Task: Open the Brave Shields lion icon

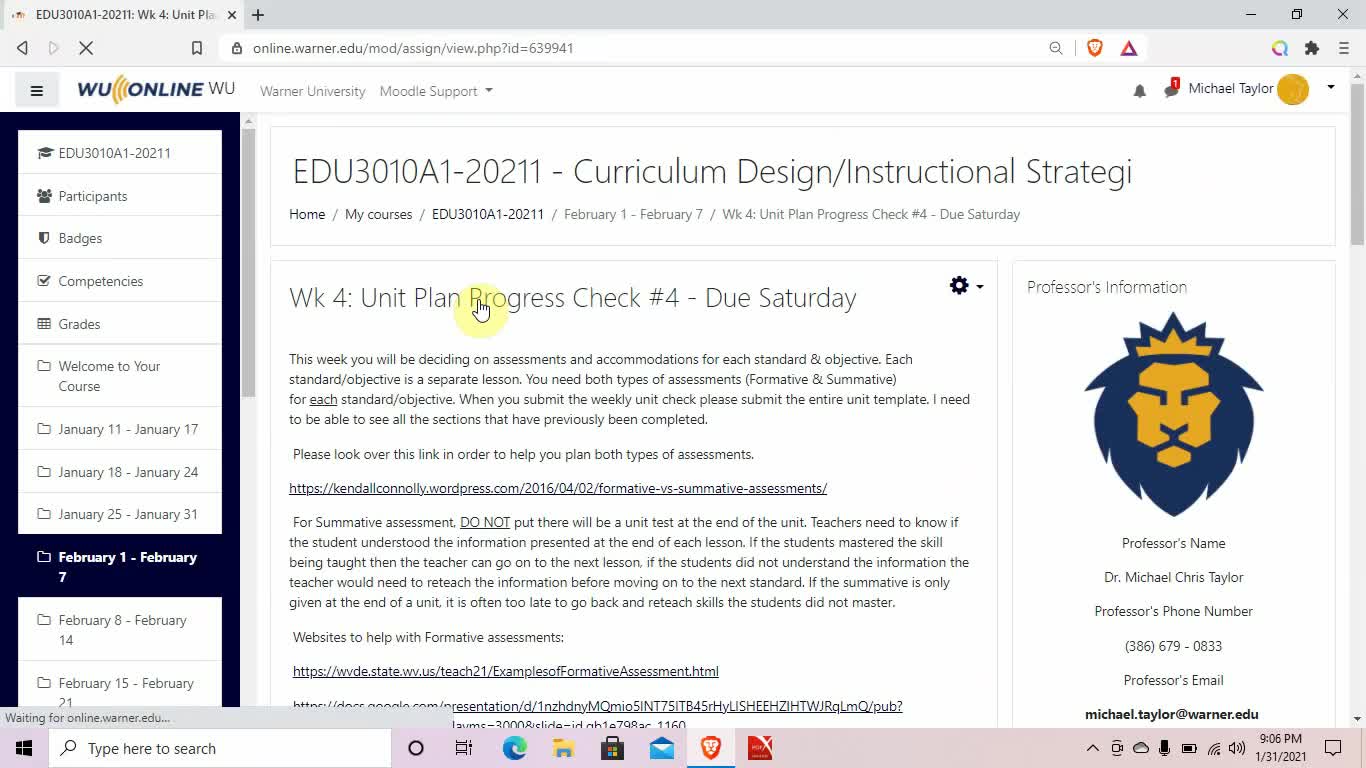Action: (x=1095, y=48)
